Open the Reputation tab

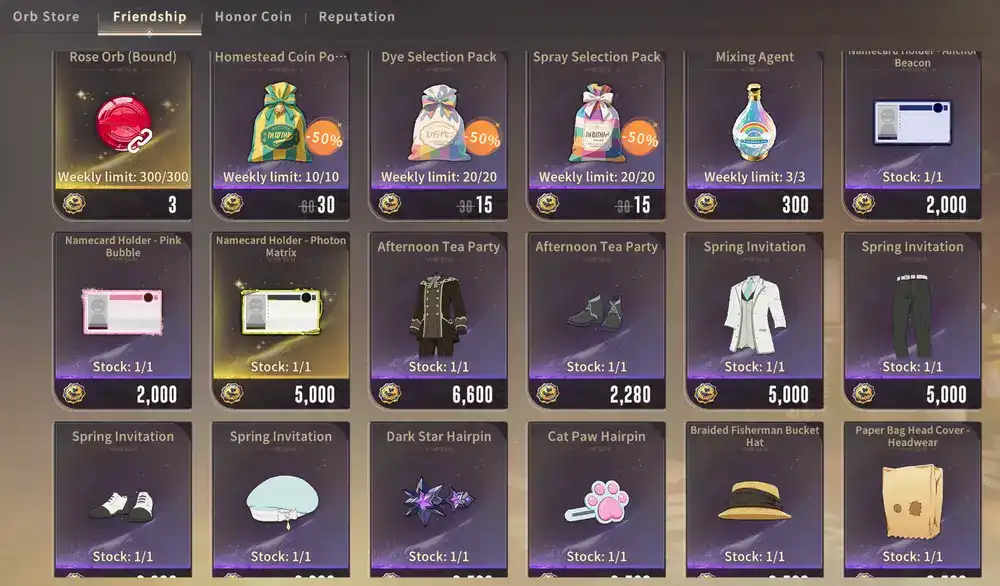(357, 17)
